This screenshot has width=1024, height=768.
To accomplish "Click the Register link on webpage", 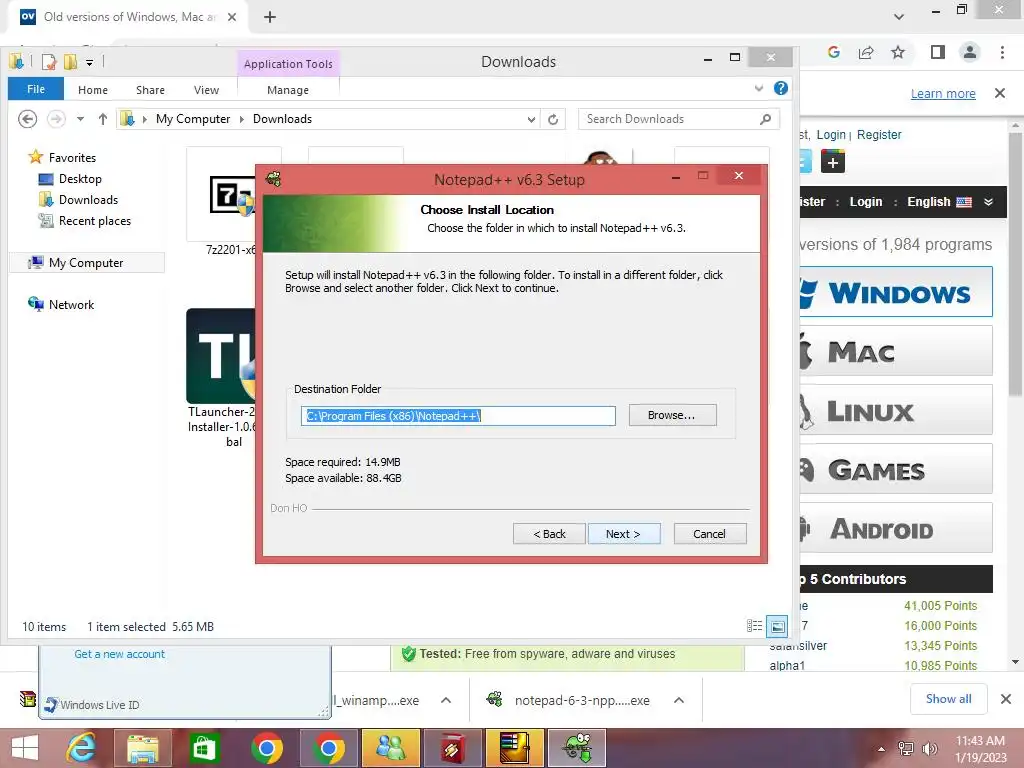I will pos(879,135).
